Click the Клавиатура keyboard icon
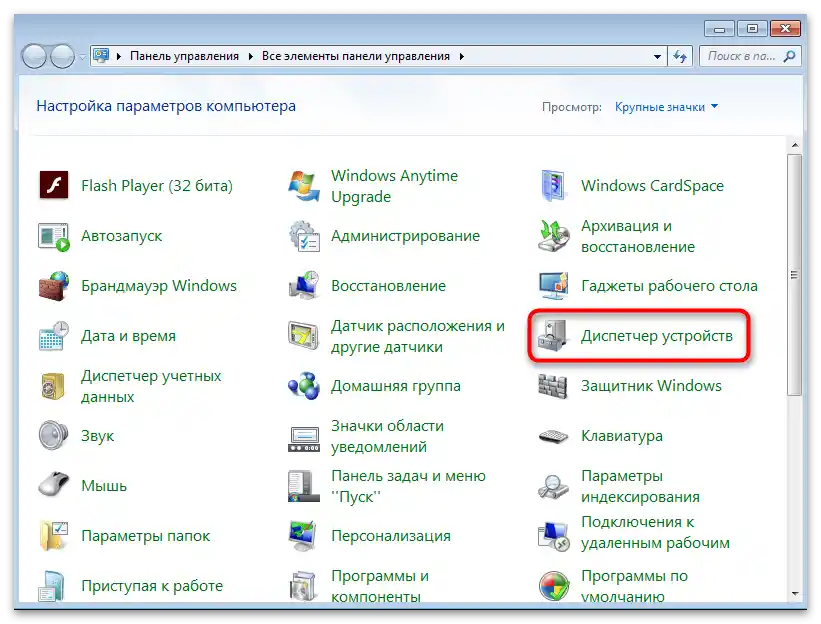 point(554,436)
